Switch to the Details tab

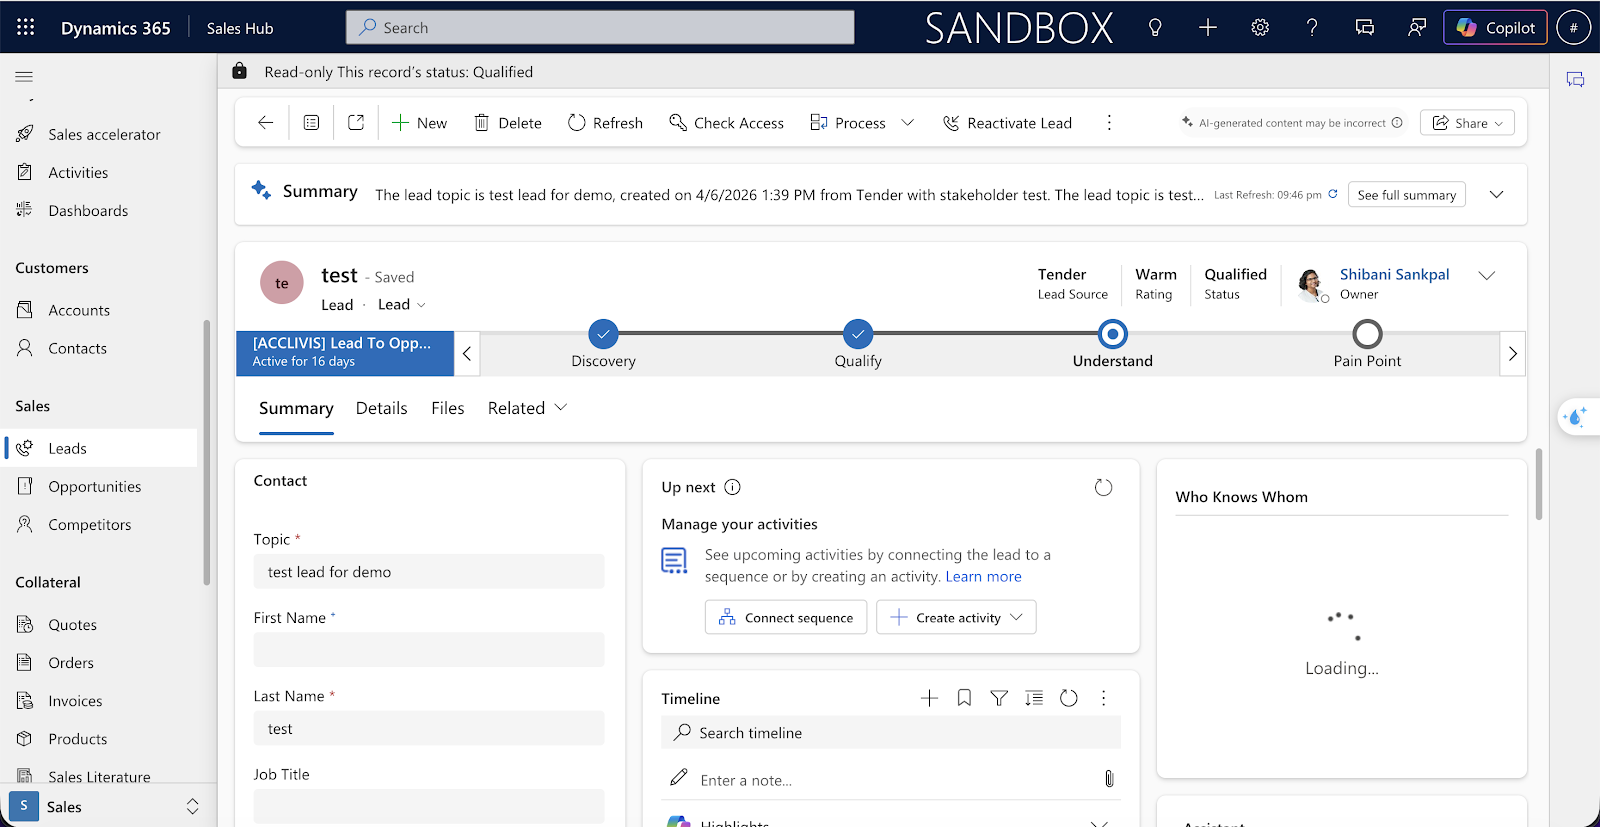[x=382, y=408]
